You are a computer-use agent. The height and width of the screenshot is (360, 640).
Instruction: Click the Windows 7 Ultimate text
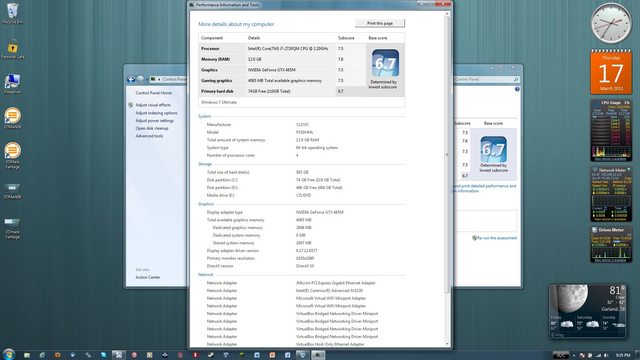pyautogui.click(x=219, y=102)
